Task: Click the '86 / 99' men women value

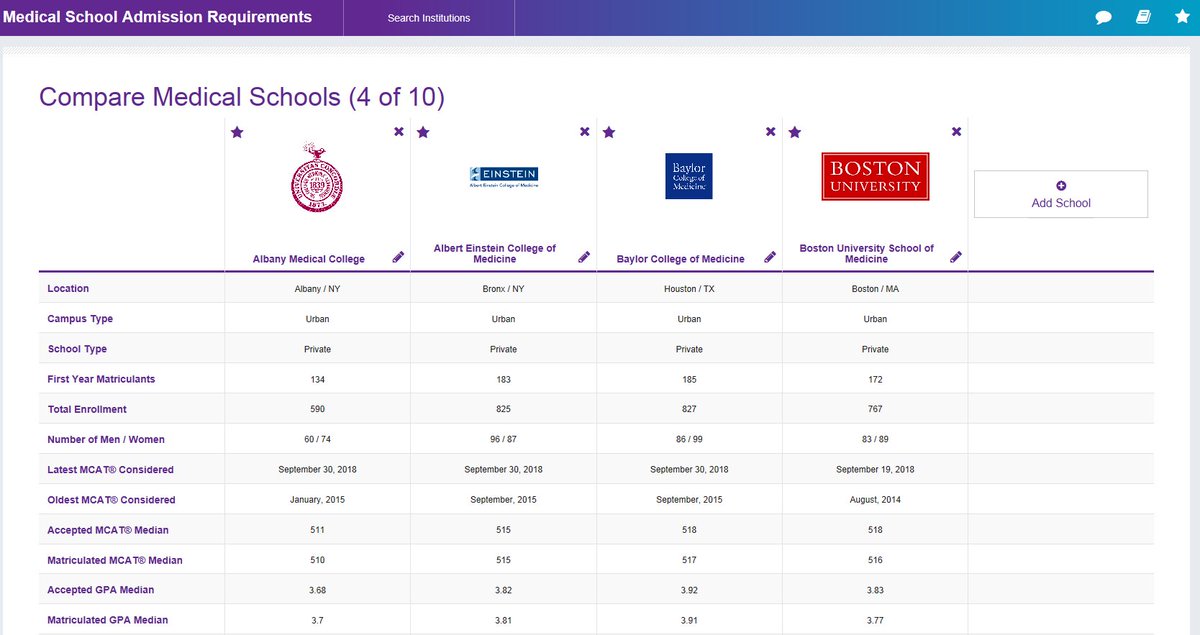Action: (x=689, y=439)
